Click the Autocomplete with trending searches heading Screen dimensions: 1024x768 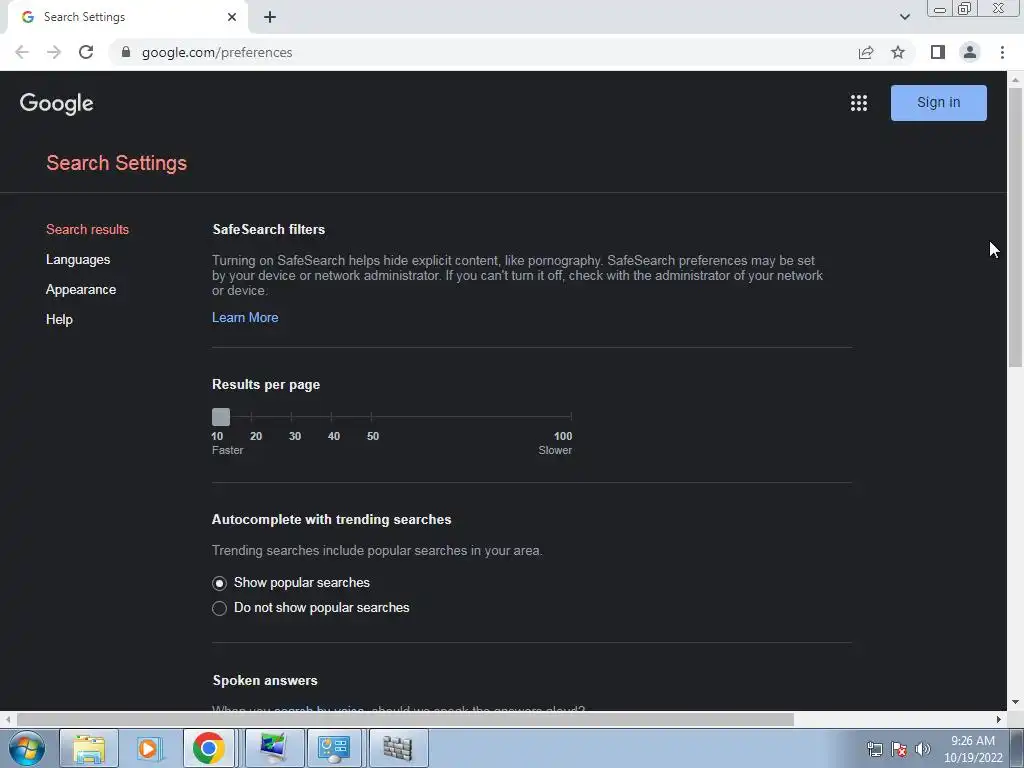click(331, 520)
